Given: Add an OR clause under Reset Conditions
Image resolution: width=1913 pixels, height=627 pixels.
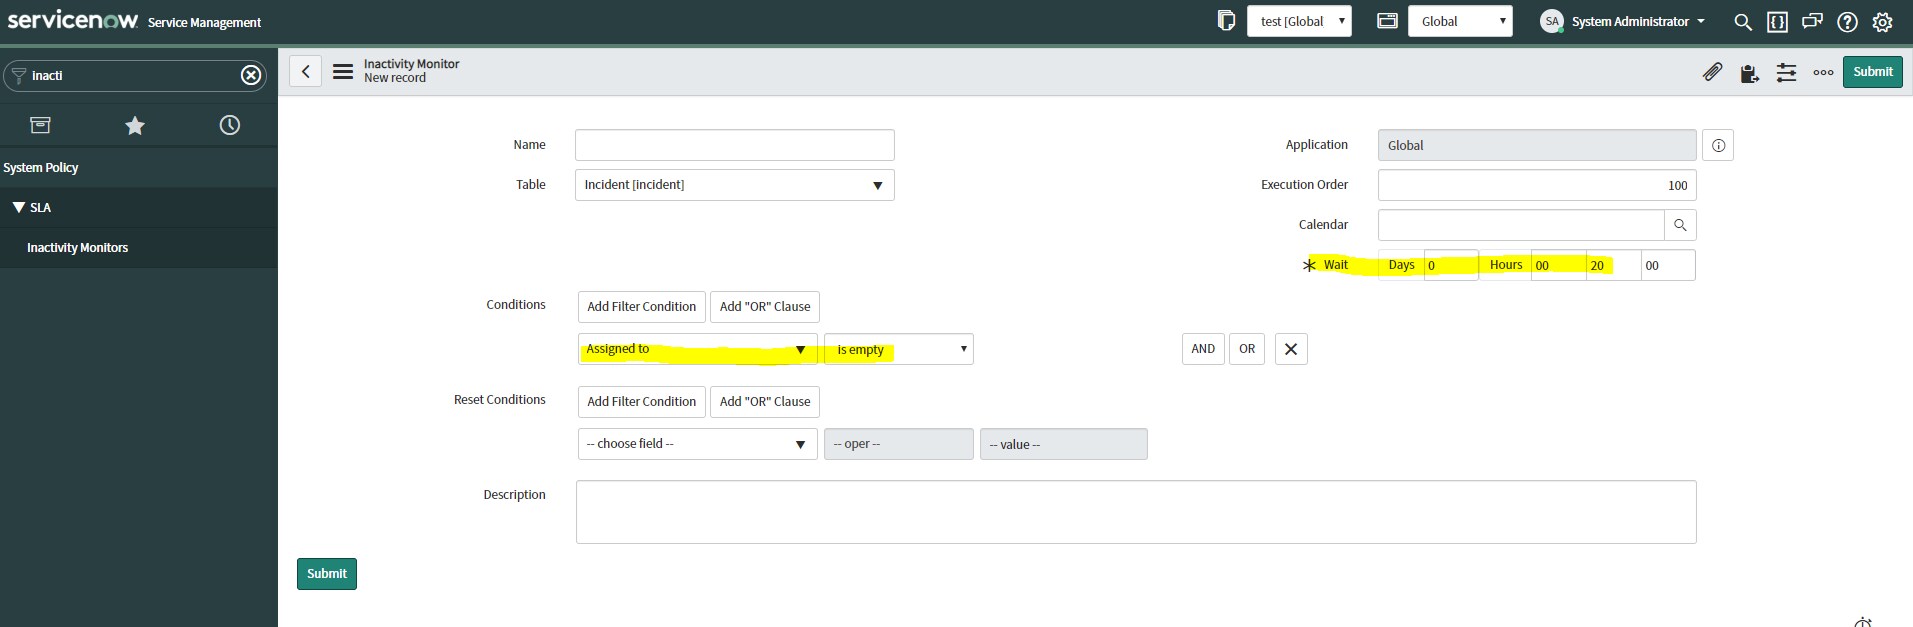Looking at the screenshot, I should click(765, 402).
